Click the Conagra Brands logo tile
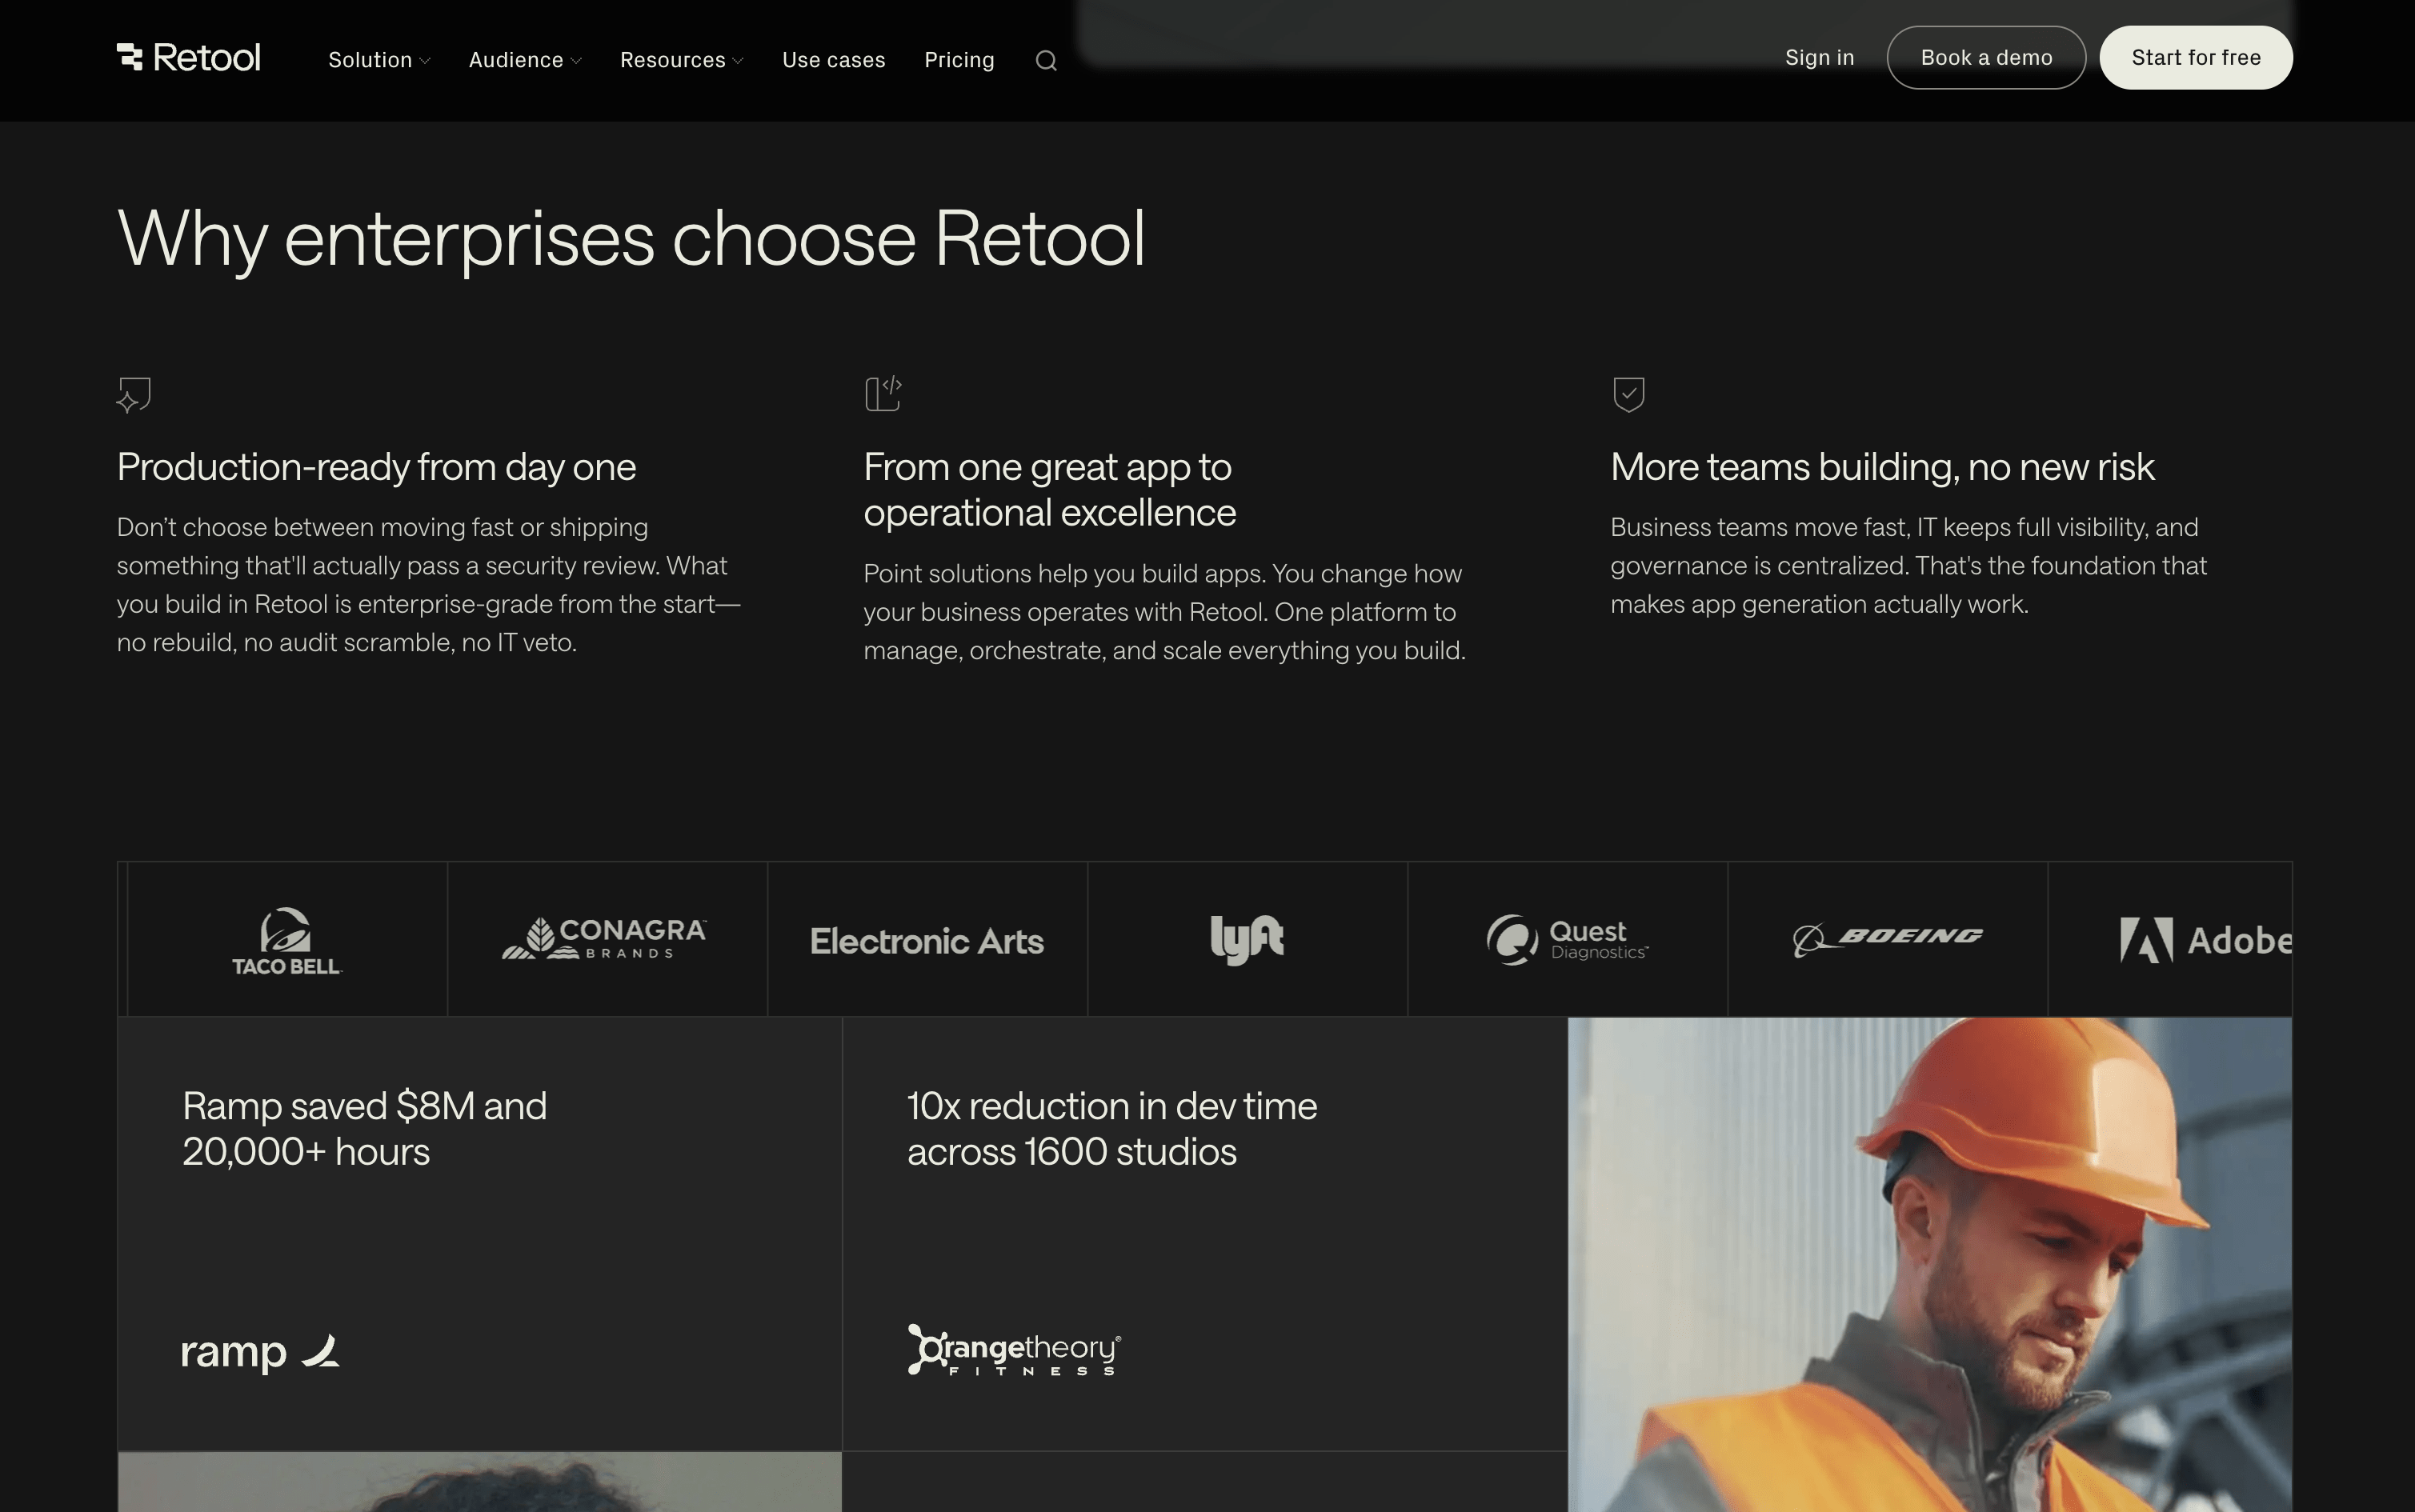 607,940
